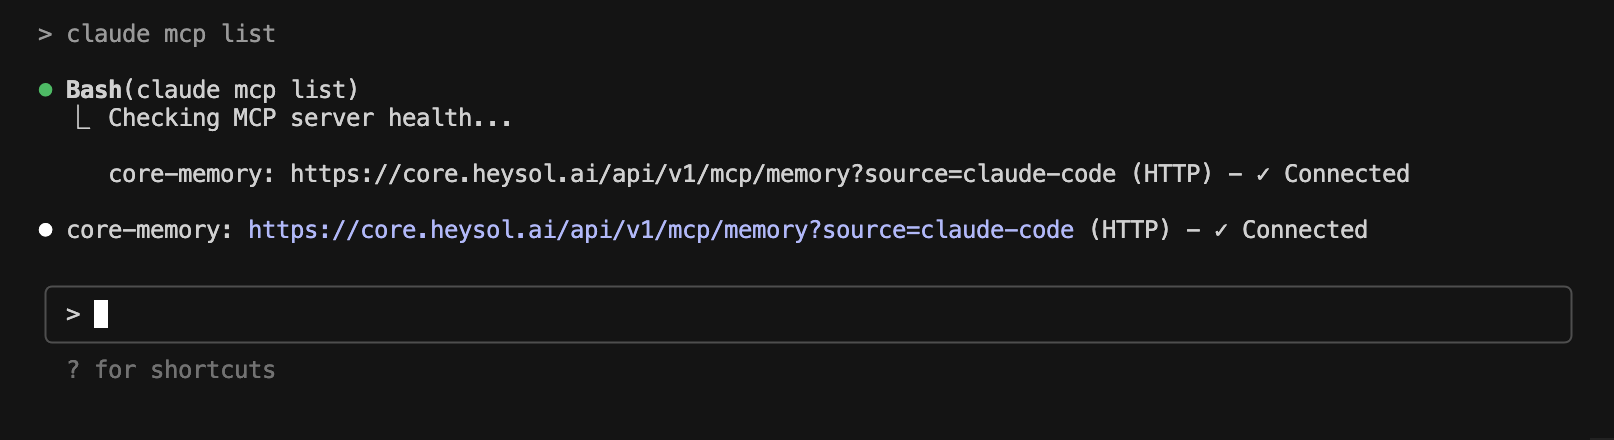Image resolution: width=1614 pixels, height=440 pixels.
Task: Click the "? for shortcuts" hint
Action: 171,370
